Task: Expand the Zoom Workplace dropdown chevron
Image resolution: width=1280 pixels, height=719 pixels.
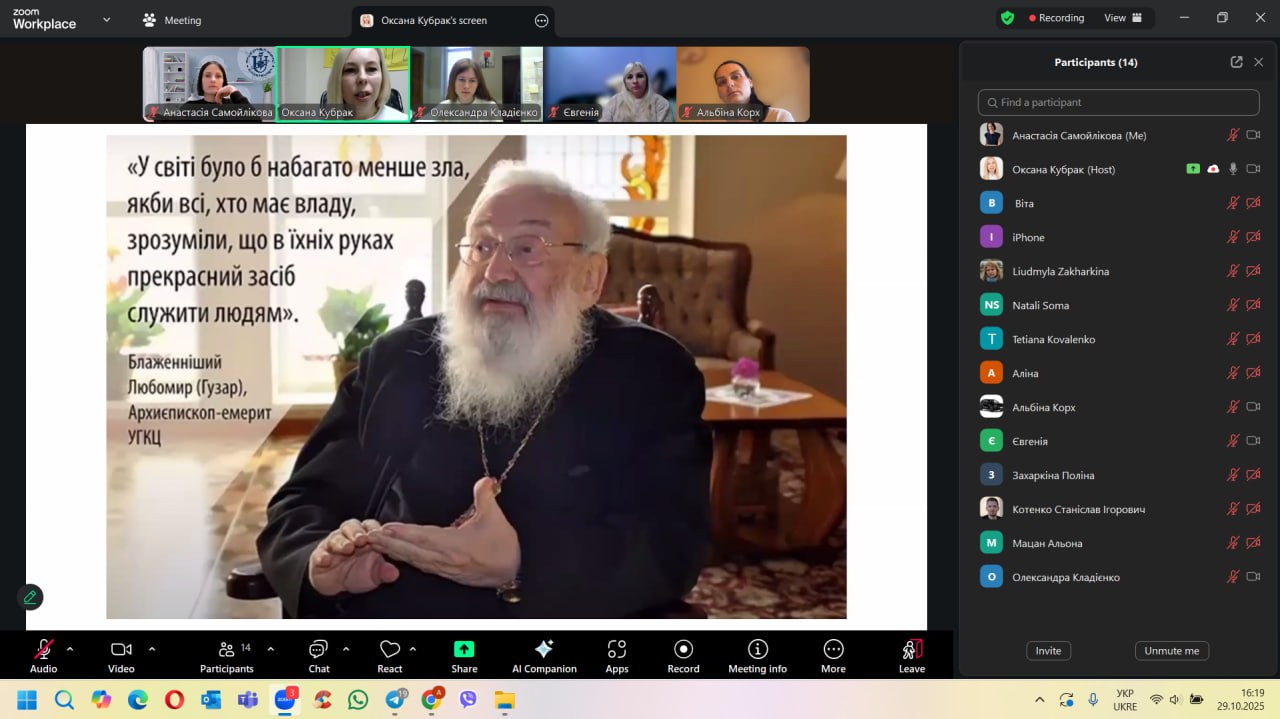Action: pos(107,19)
